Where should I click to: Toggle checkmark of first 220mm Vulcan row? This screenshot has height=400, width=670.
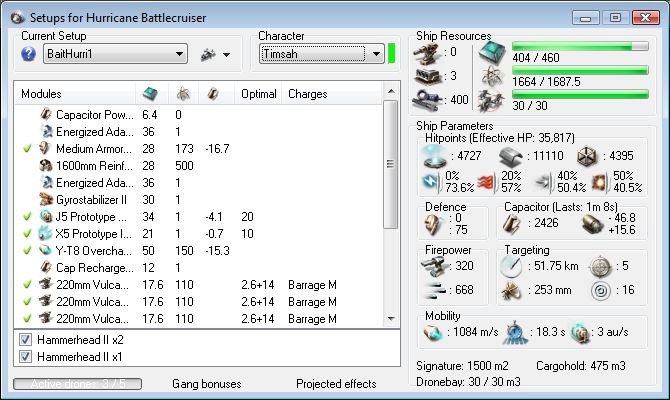click(27, 285)
